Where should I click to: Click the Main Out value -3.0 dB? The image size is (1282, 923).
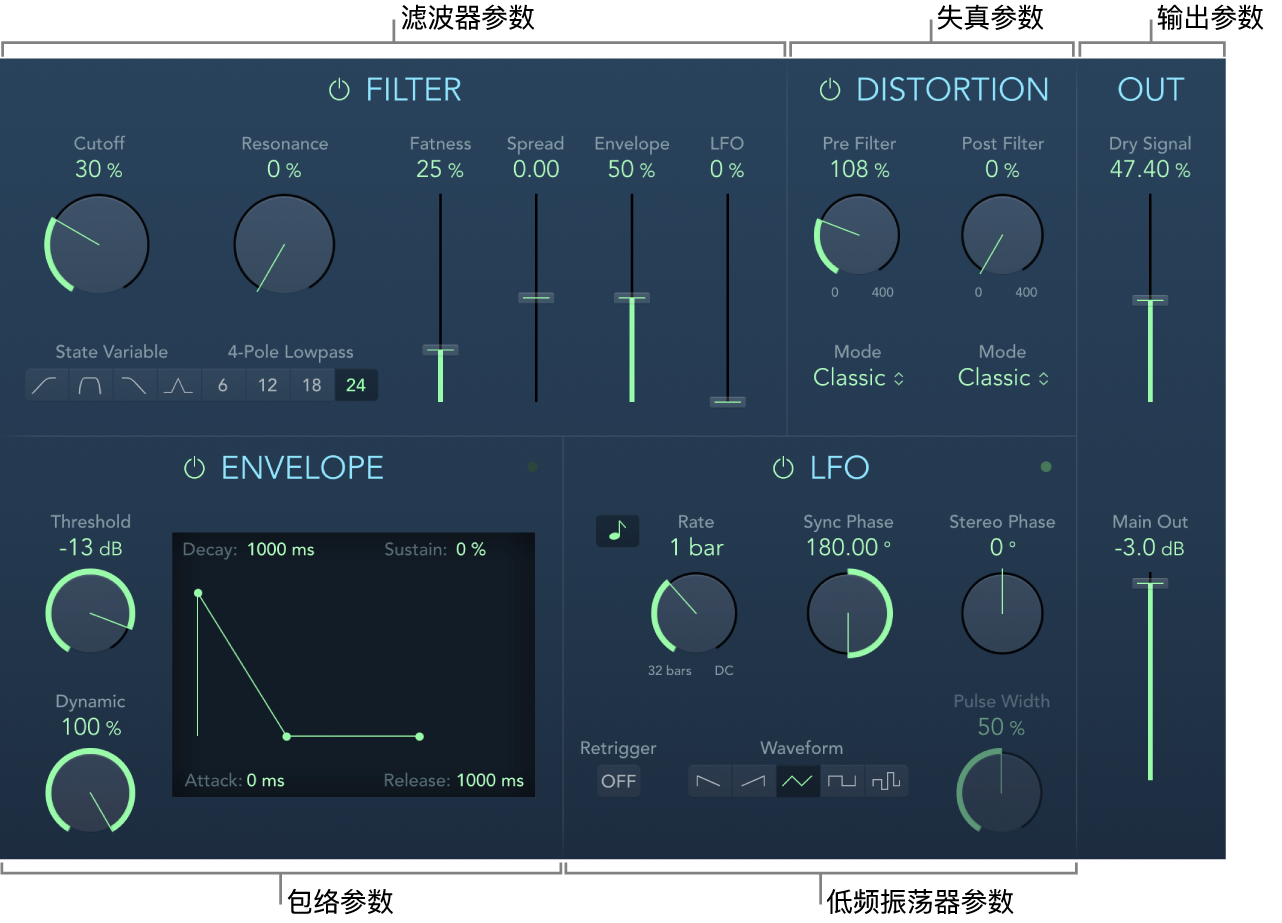[1150, 547]
